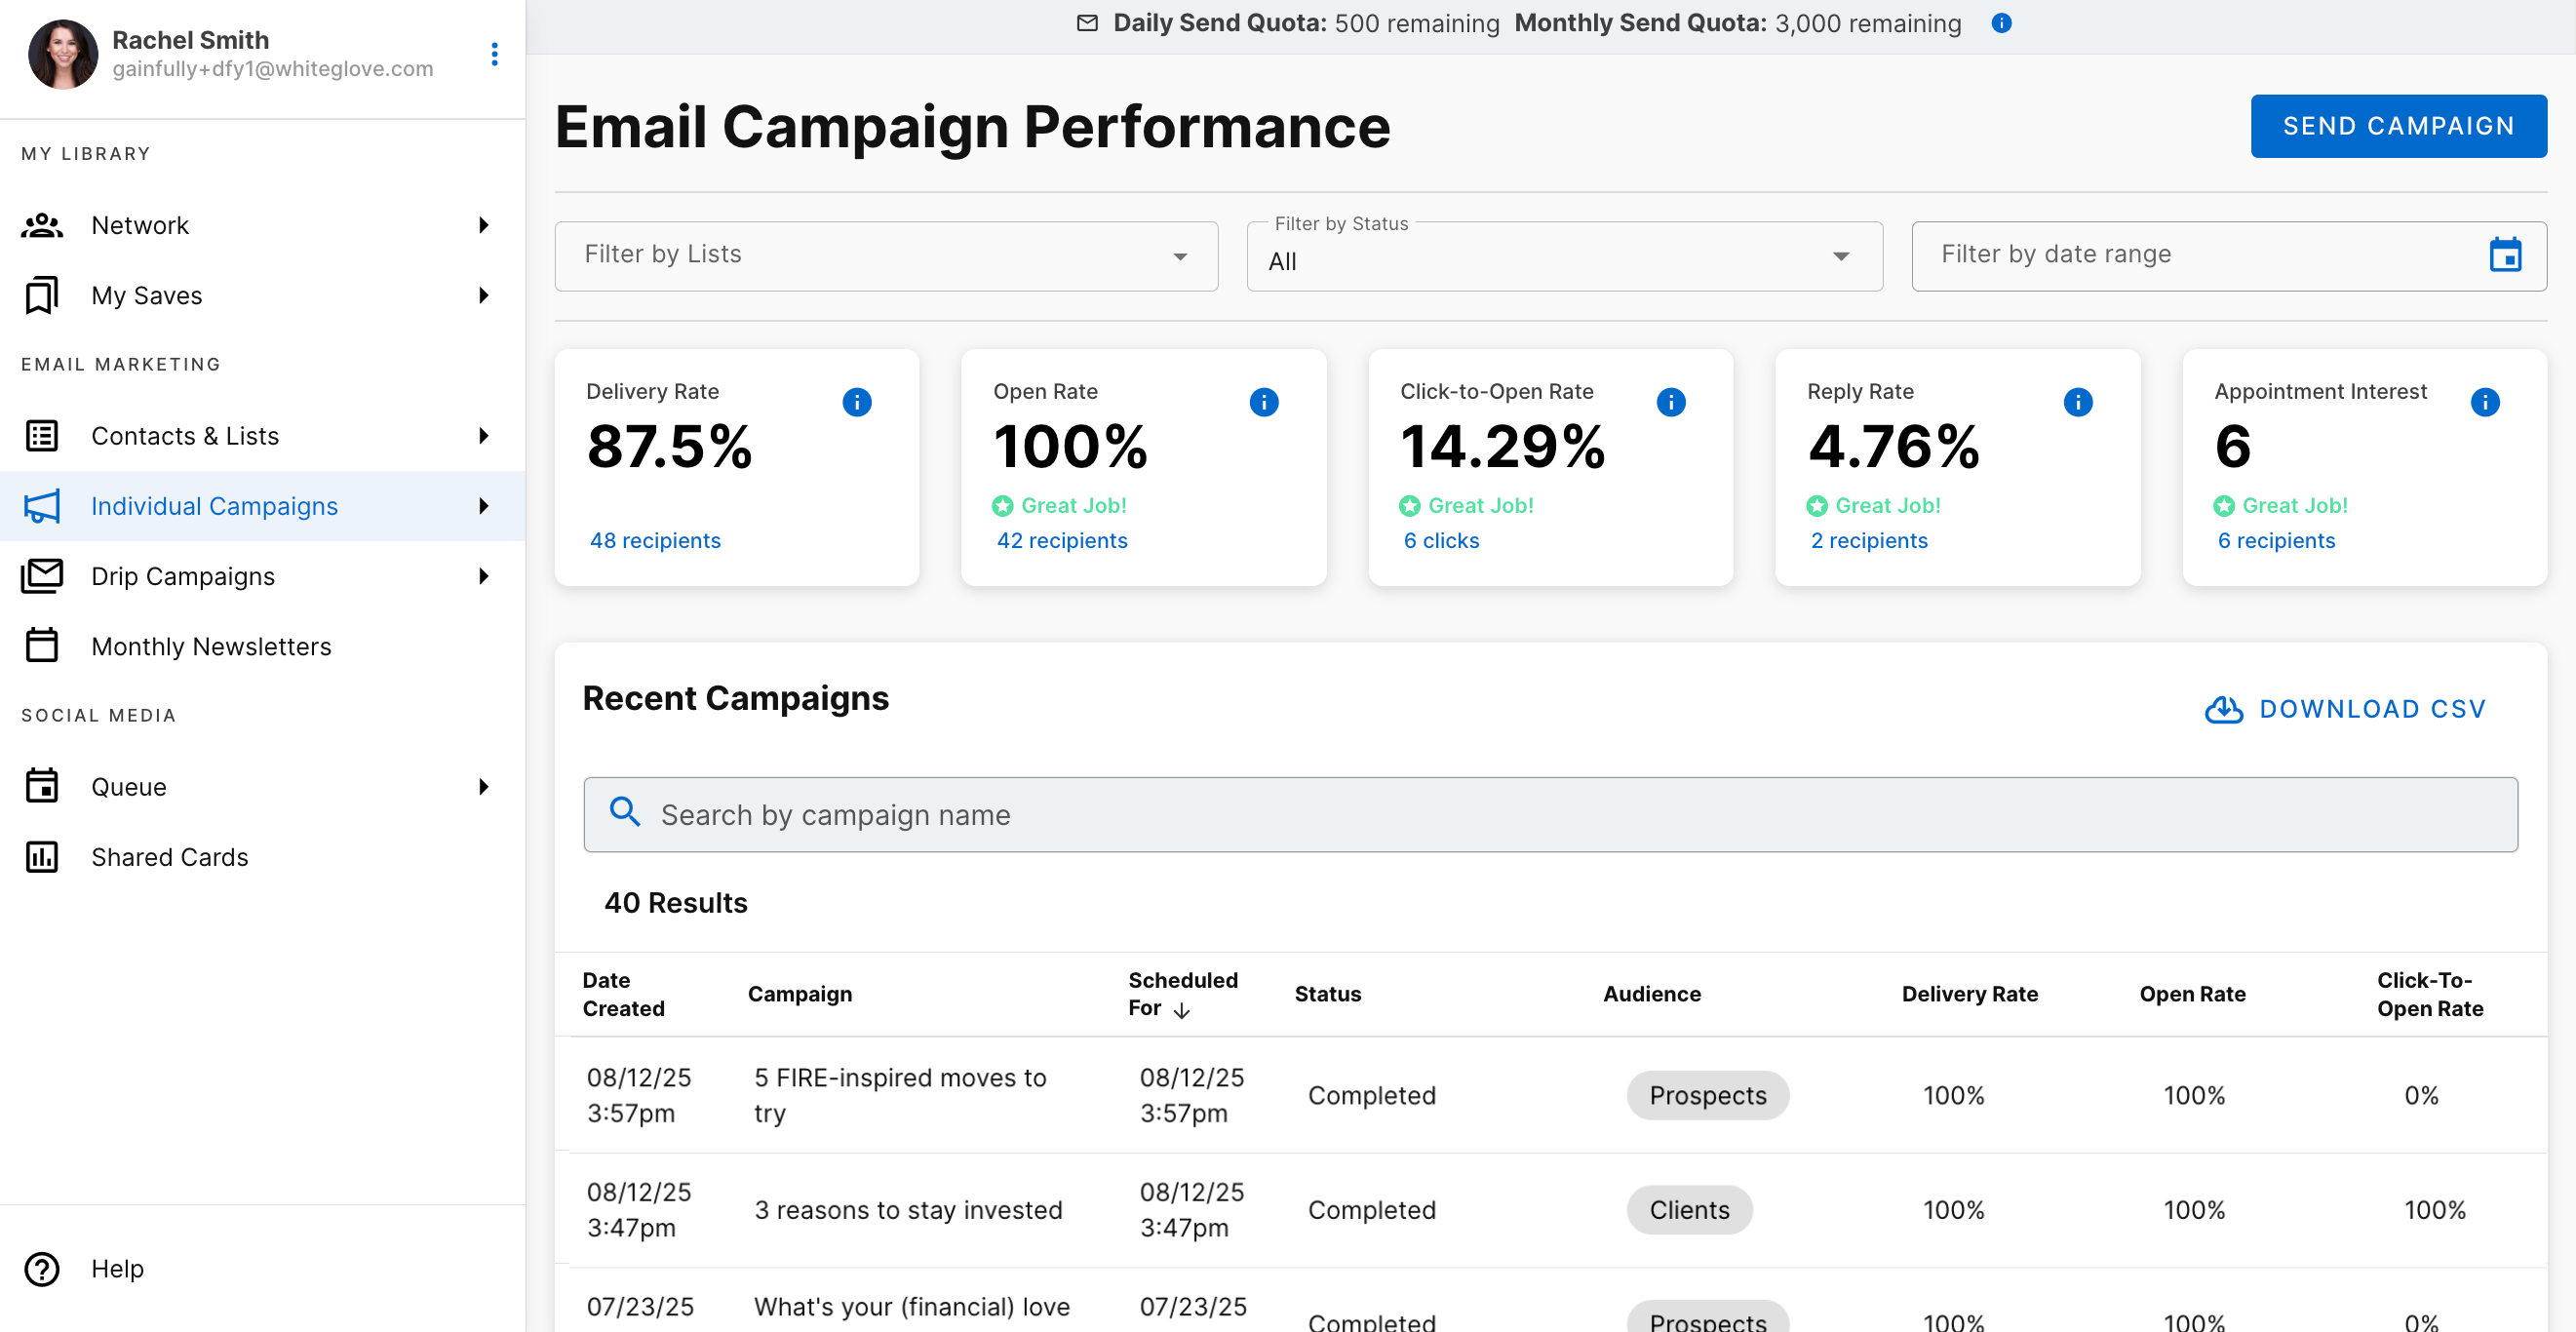This screenshot has width=2576, height=1332.
Task: Click the Help question mark icon
Action: click(x=42, y=1268)
